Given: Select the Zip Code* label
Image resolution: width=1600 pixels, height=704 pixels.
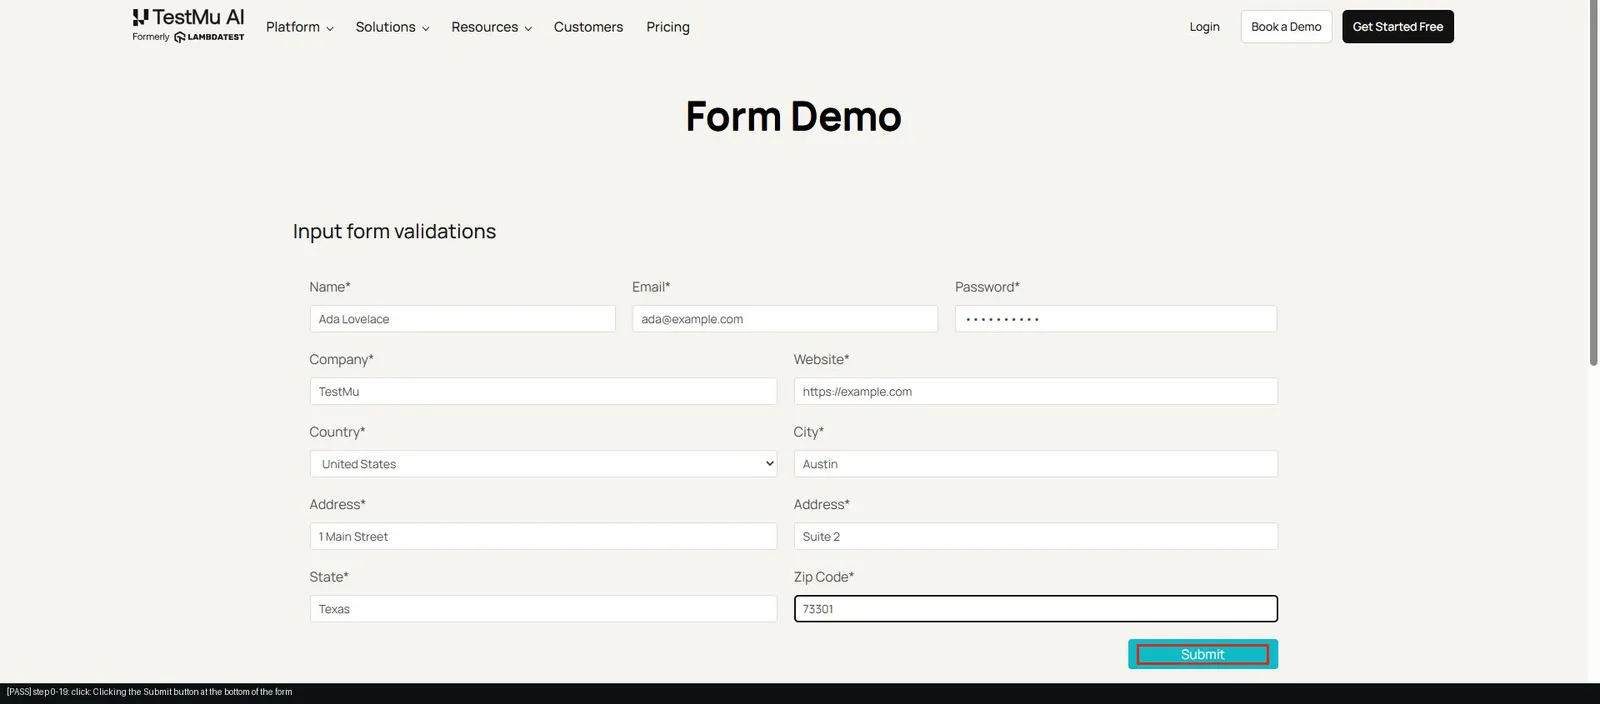Looking at the screenshot, I should coord(824,577).
